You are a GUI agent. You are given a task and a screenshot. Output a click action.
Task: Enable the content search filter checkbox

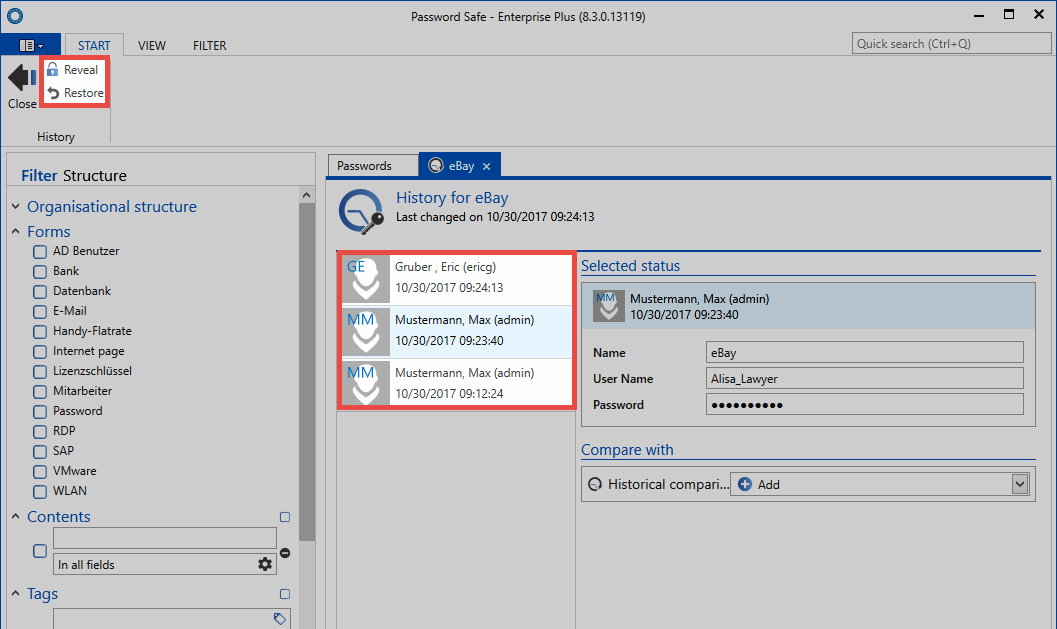coord(40,551)
